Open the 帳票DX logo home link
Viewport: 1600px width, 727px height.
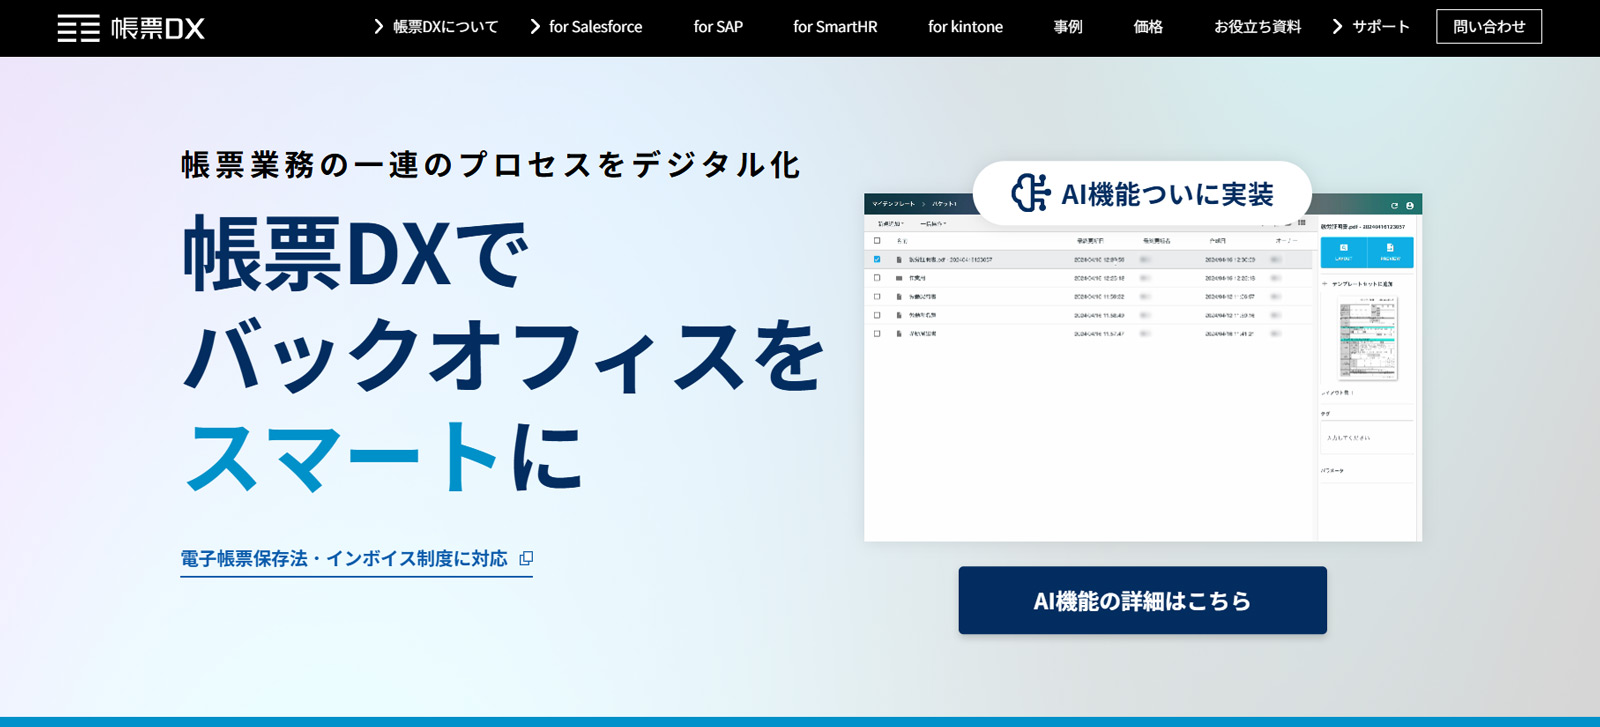131,28
